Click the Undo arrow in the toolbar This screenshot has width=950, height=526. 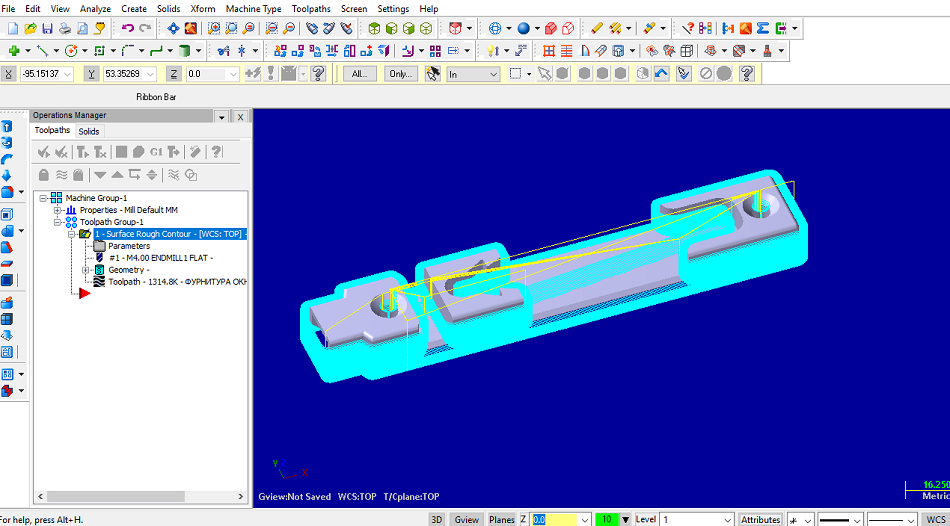[x=127, y=28]
